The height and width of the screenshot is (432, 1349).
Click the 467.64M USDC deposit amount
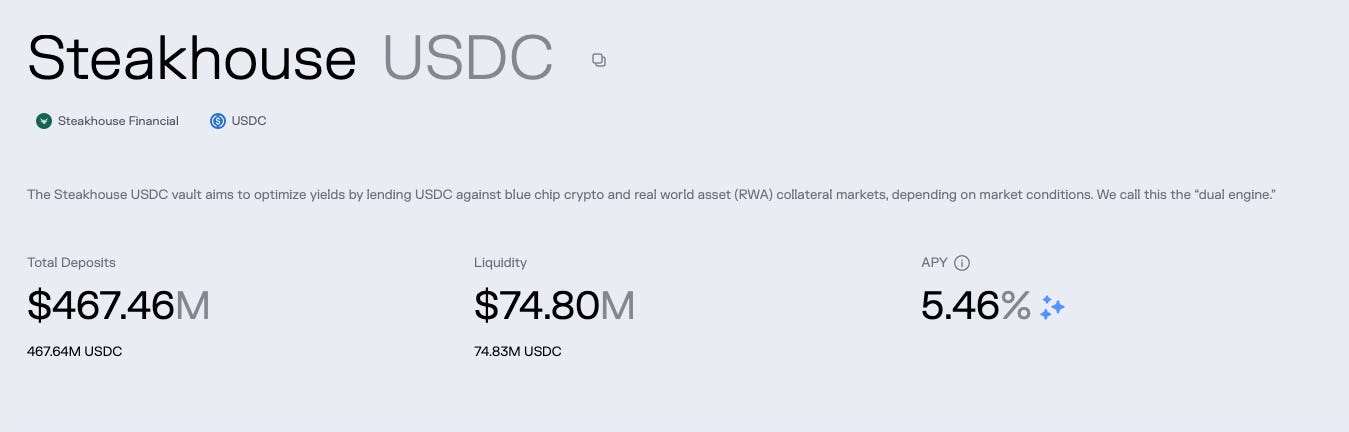tap(74, 351)
